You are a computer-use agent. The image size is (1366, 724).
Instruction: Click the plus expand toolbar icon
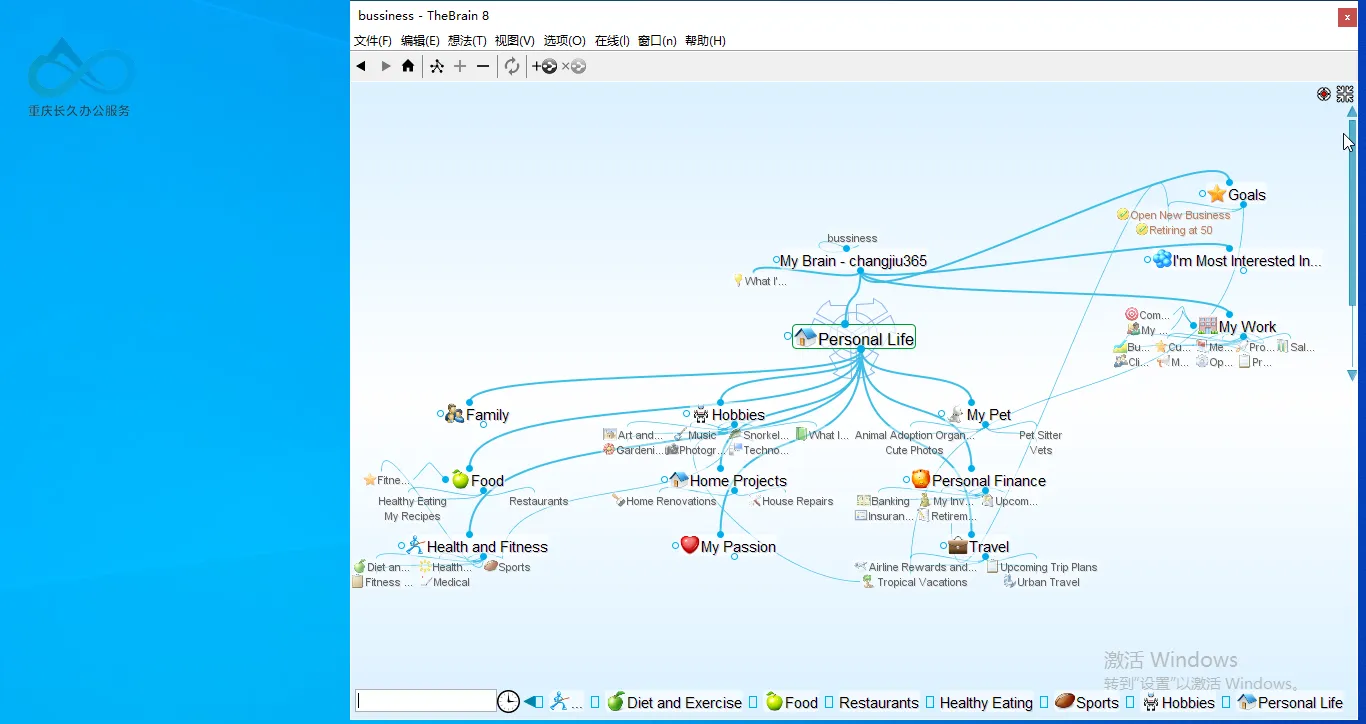click(460, 66)
